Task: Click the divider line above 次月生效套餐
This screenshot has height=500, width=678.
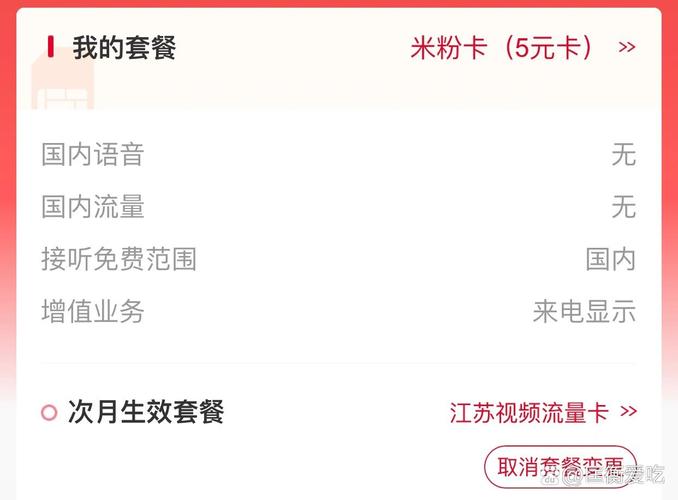Action: [x=339, y=363]
